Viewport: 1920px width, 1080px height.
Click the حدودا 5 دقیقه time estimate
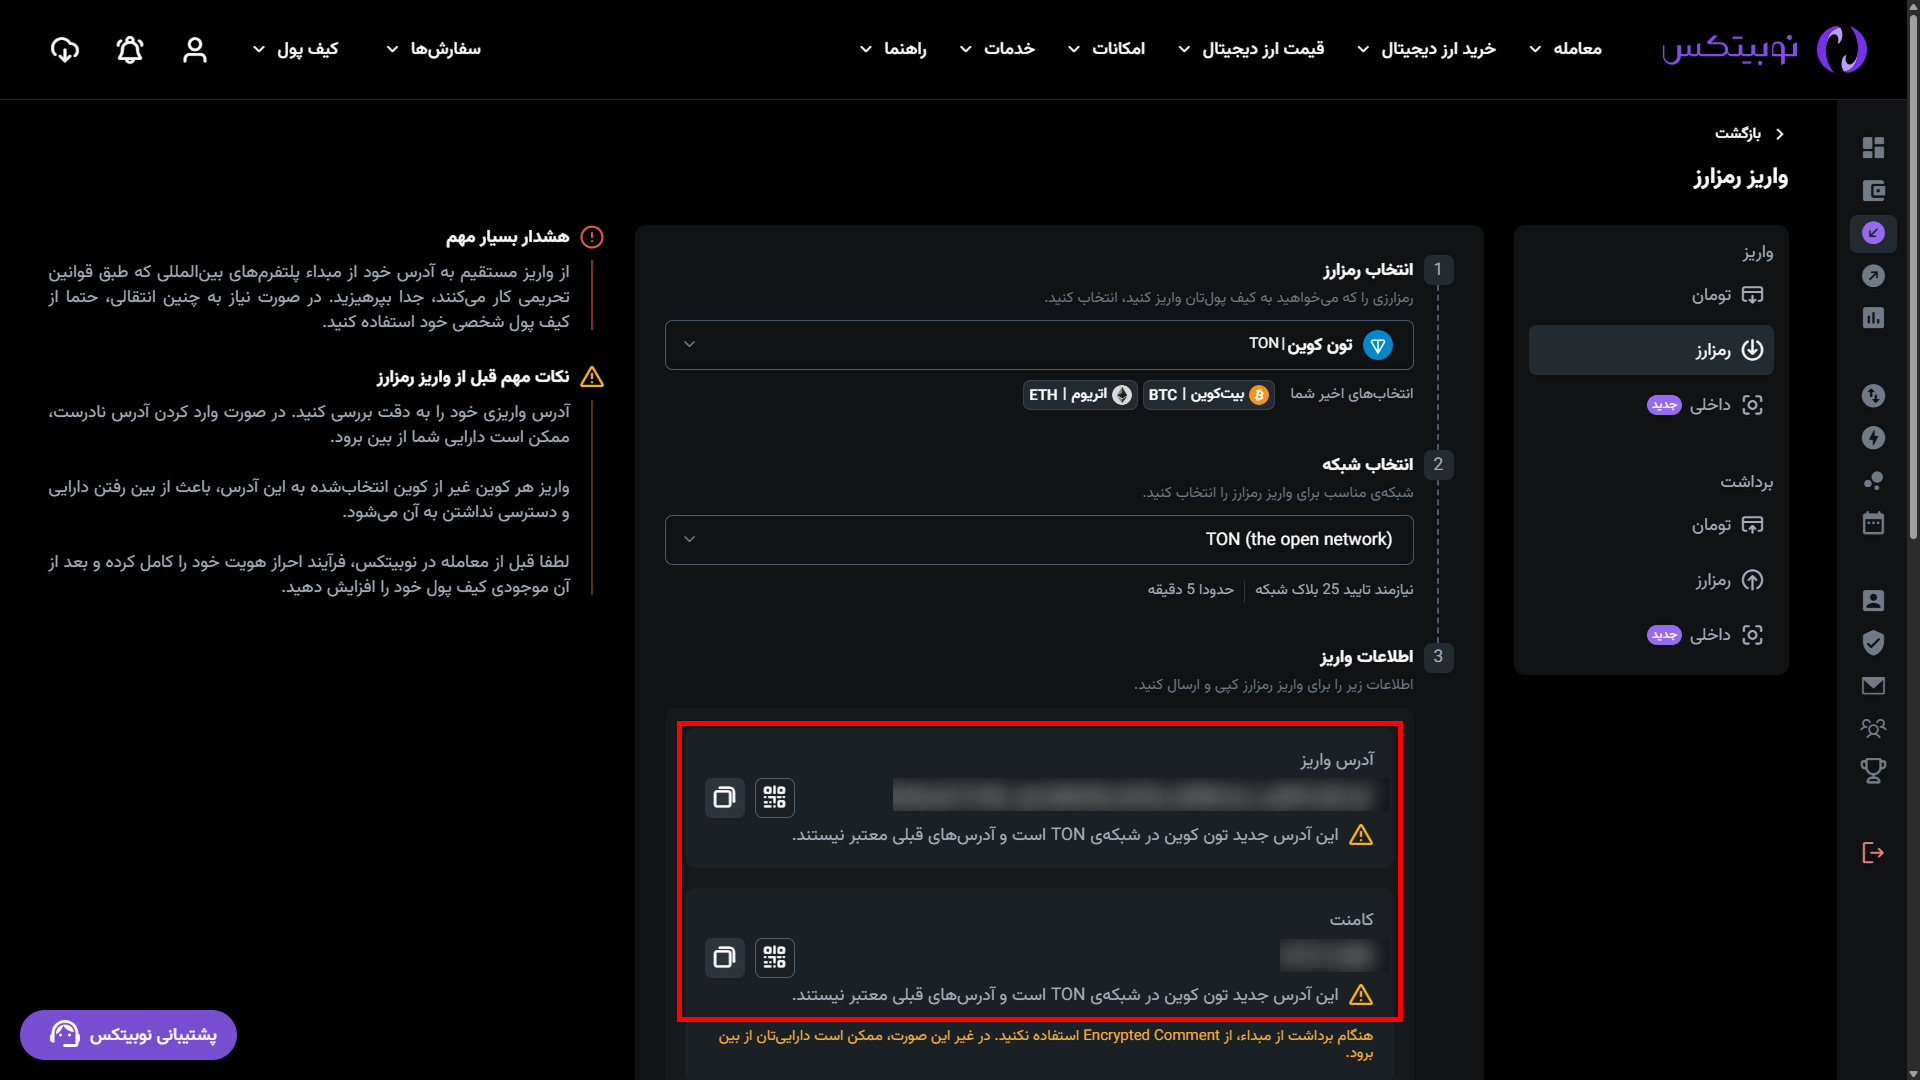(1190, 590)
